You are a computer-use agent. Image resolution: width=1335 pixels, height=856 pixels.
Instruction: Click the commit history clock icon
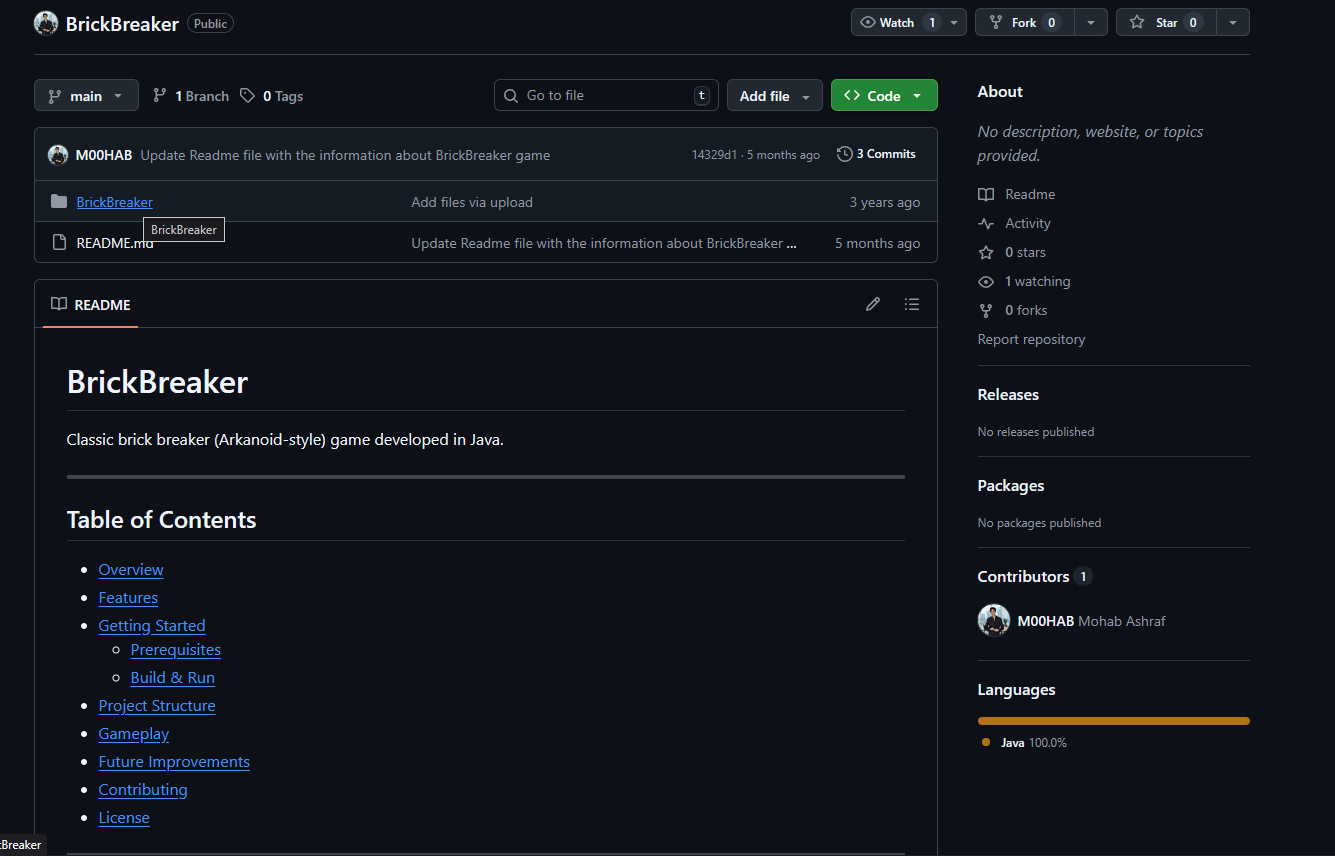pyautogui.click(x=845, y=154)
